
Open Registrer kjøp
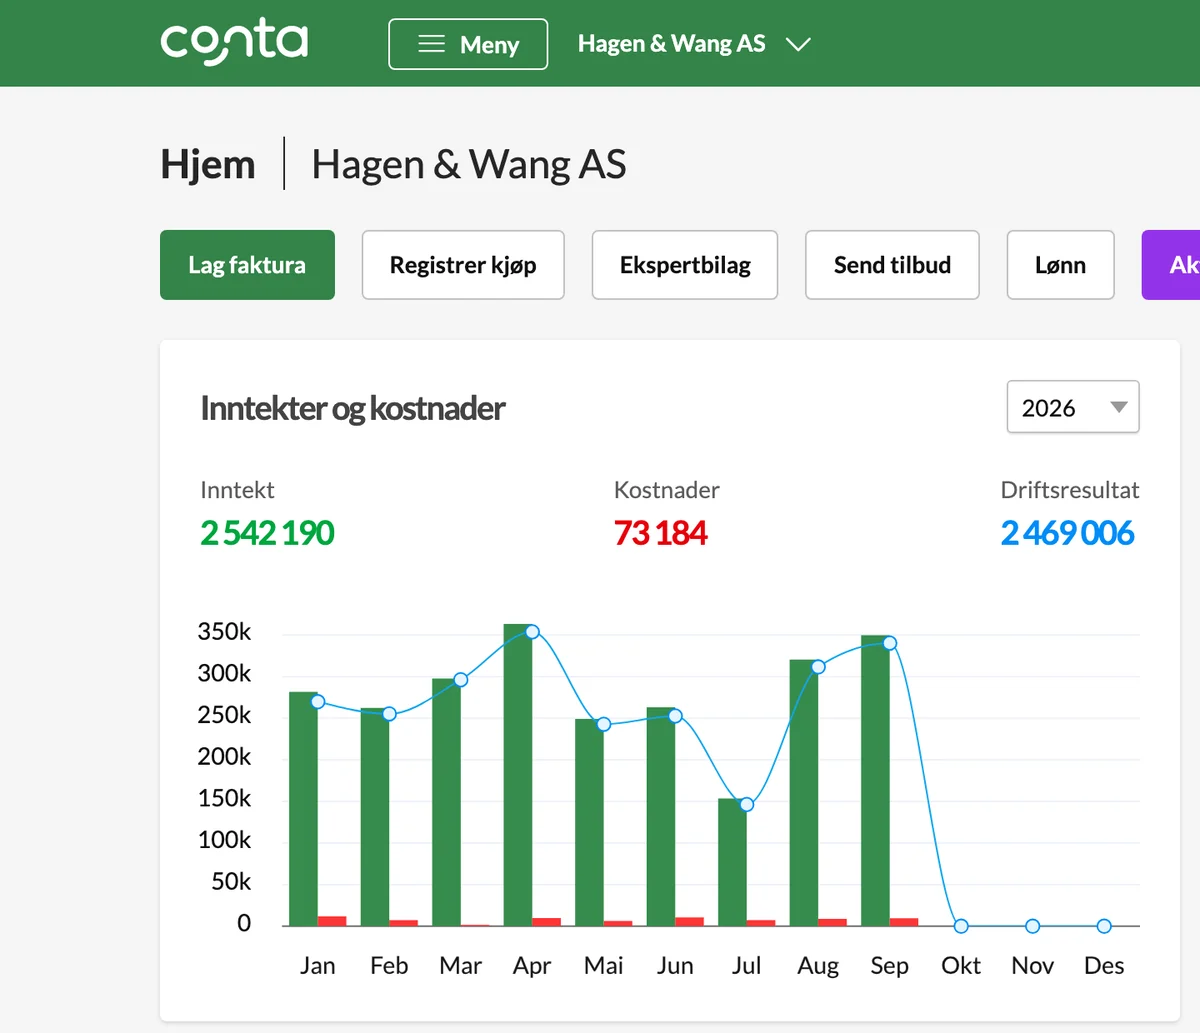pyautogui.click(x=463, y=265)
